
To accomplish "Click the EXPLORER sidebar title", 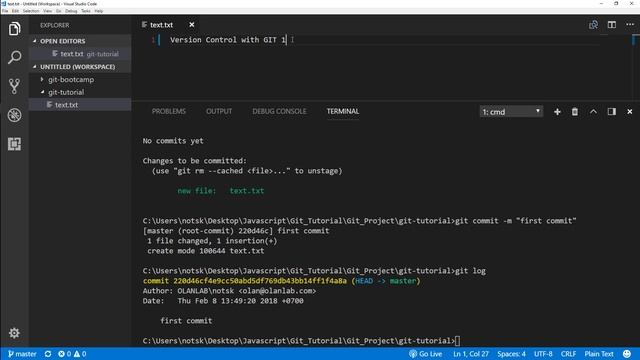I will [54, 25].
